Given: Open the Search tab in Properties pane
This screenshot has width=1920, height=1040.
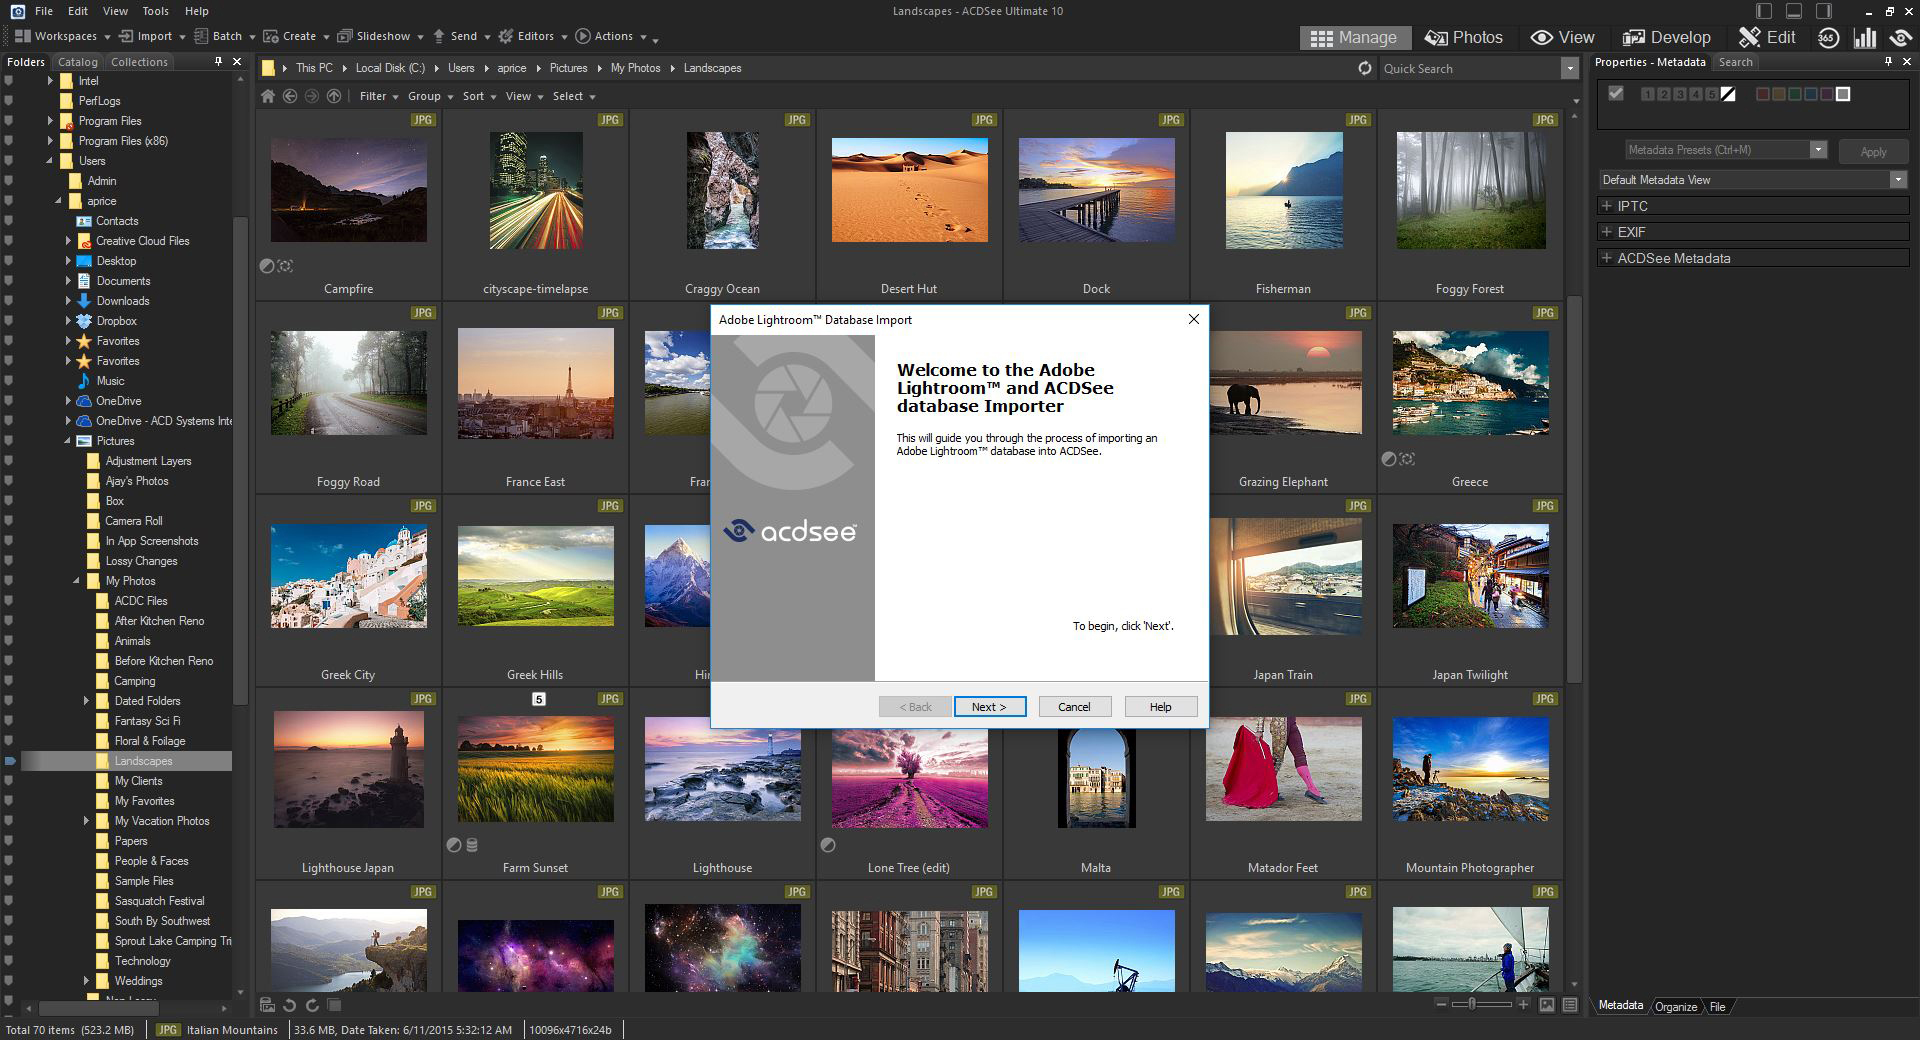Looking at the screenshot, I should click(x=1735, y=62).
